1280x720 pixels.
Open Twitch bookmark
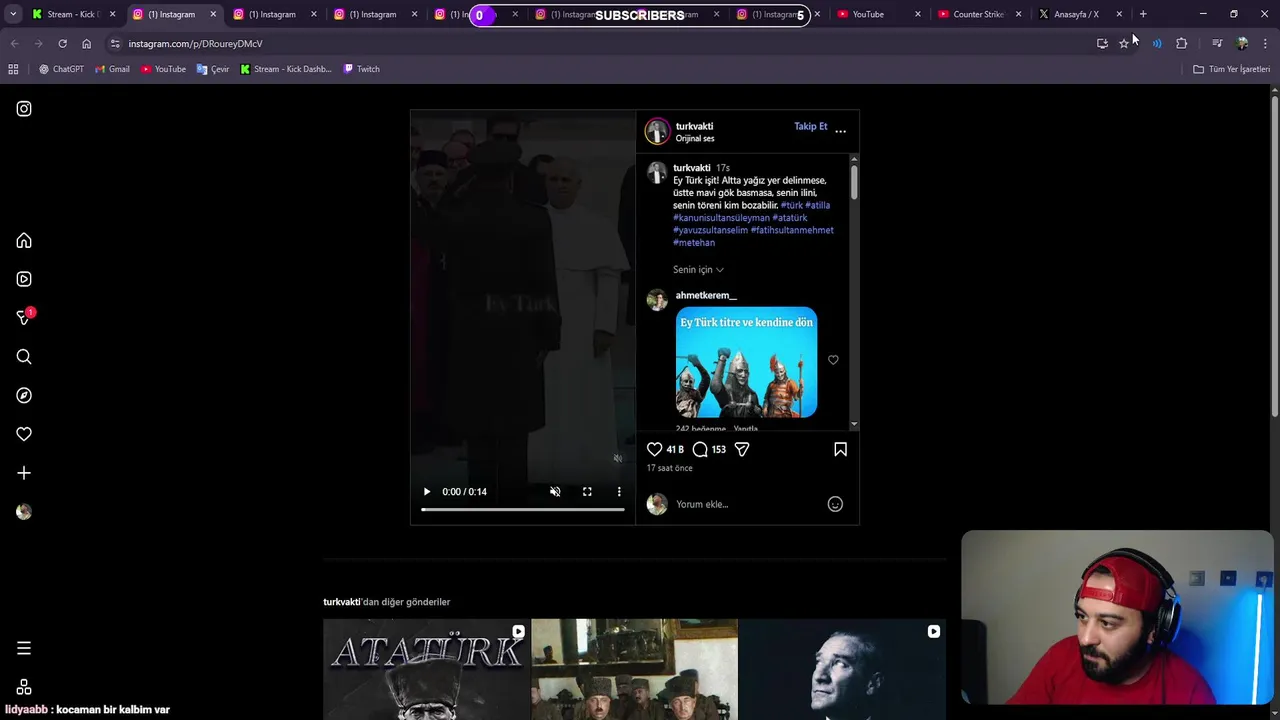point(361,69)
